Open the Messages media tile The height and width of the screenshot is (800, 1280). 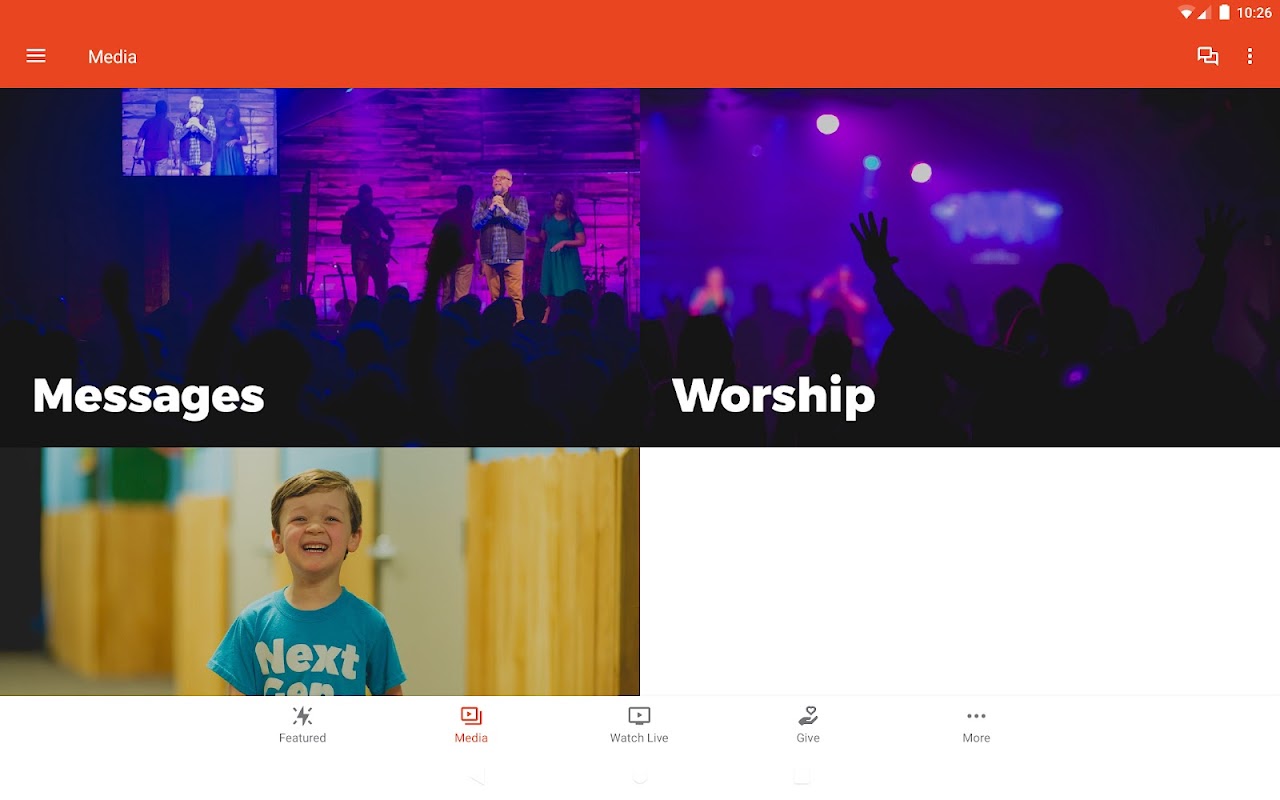pyautogui.click(x=320, y=267)
